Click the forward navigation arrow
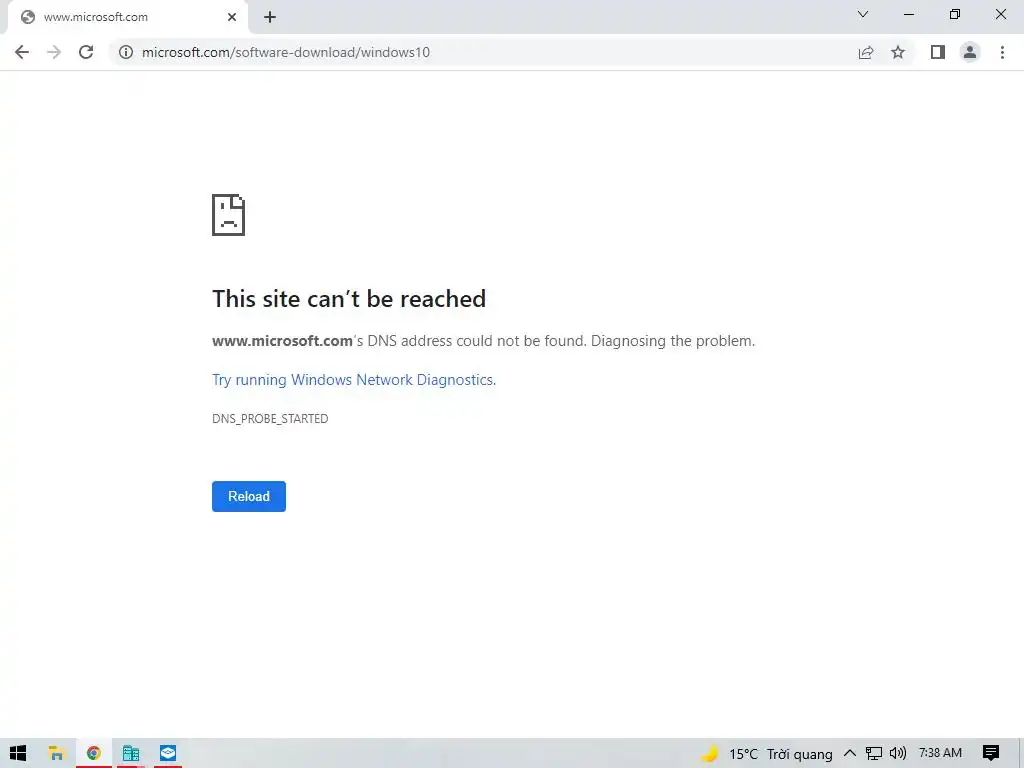The image size is (1024, 768). click(x=54, y=52)
